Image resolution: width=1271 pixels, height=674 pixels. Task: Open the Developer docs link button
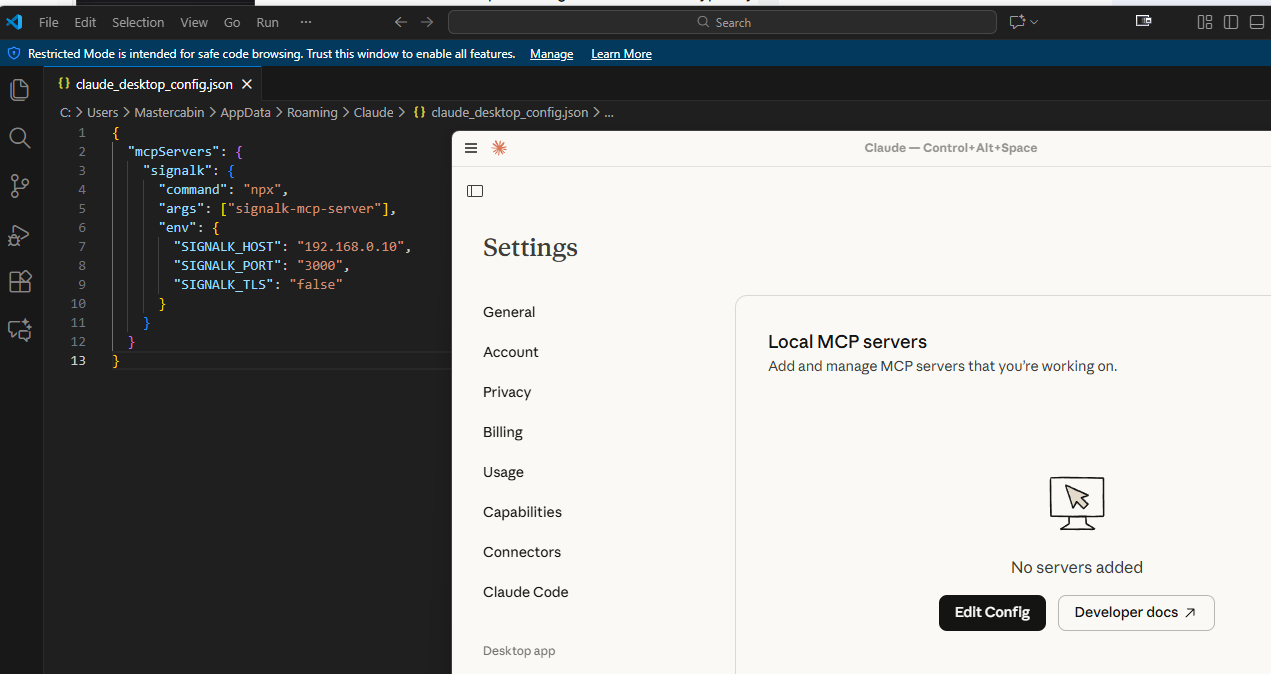click(1135, 613)
